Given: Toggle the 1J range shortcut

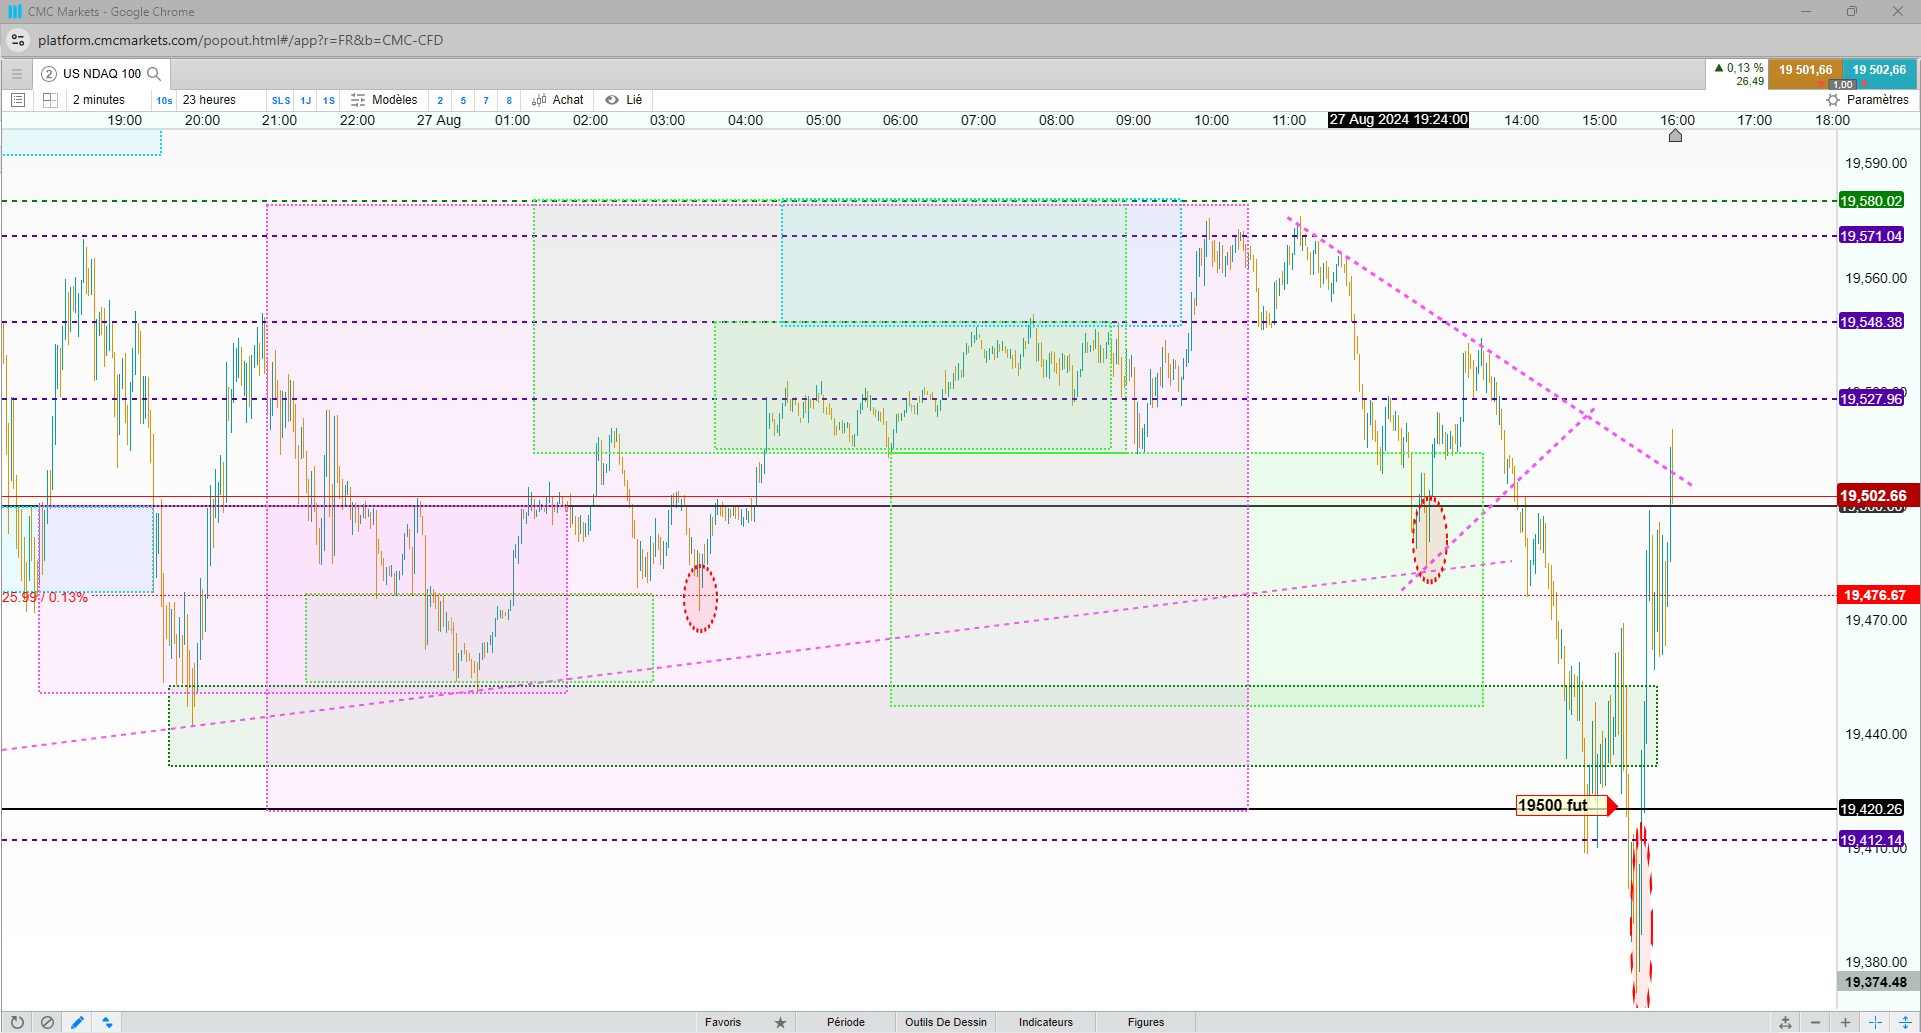Looking at the screenshot, I should (x=306, y=100).
